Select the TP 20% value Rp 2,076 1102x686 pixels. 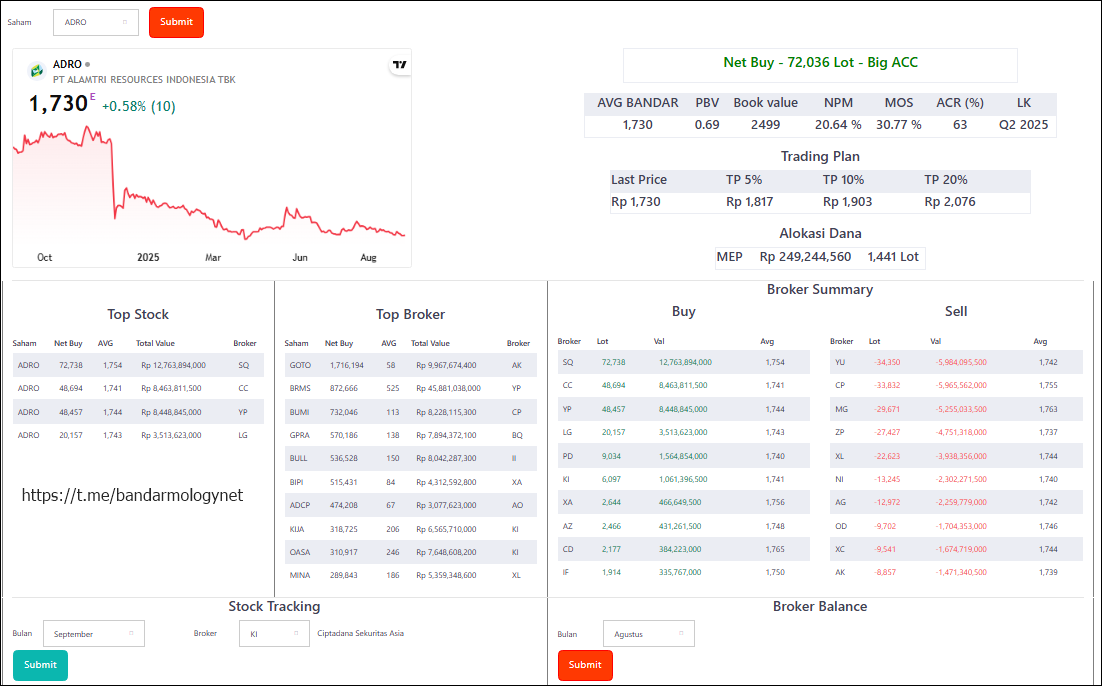pyautogui.click(x=949, y=202)
